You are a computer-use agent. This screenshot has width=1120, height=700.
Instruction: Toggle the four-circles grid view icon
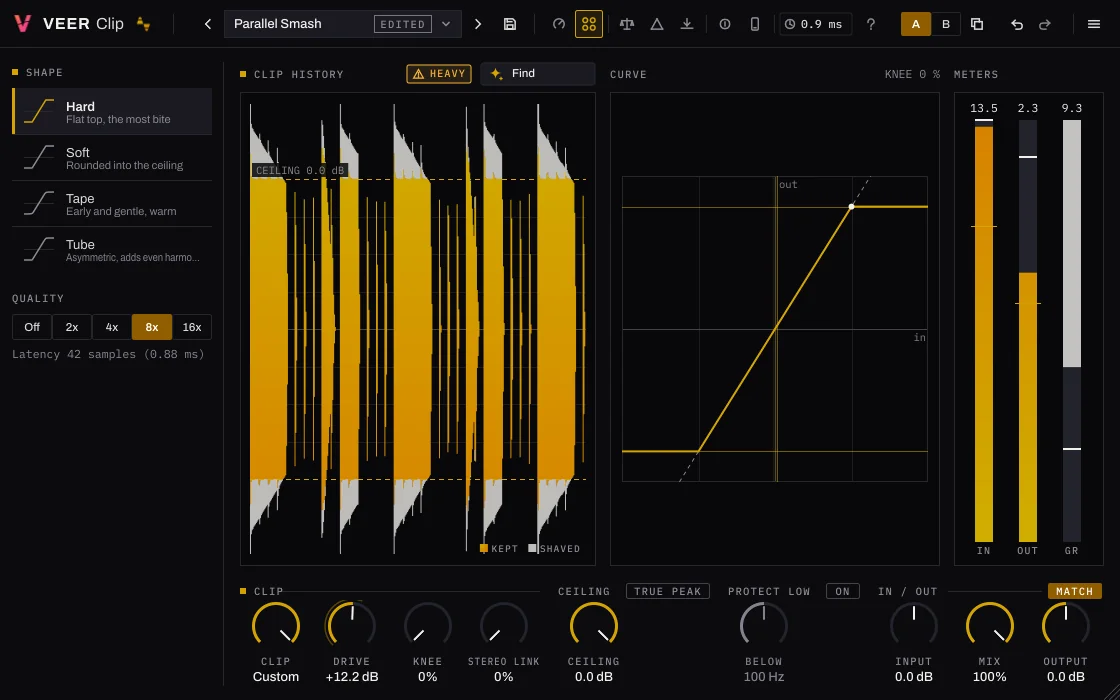click(x=589, y=24)
